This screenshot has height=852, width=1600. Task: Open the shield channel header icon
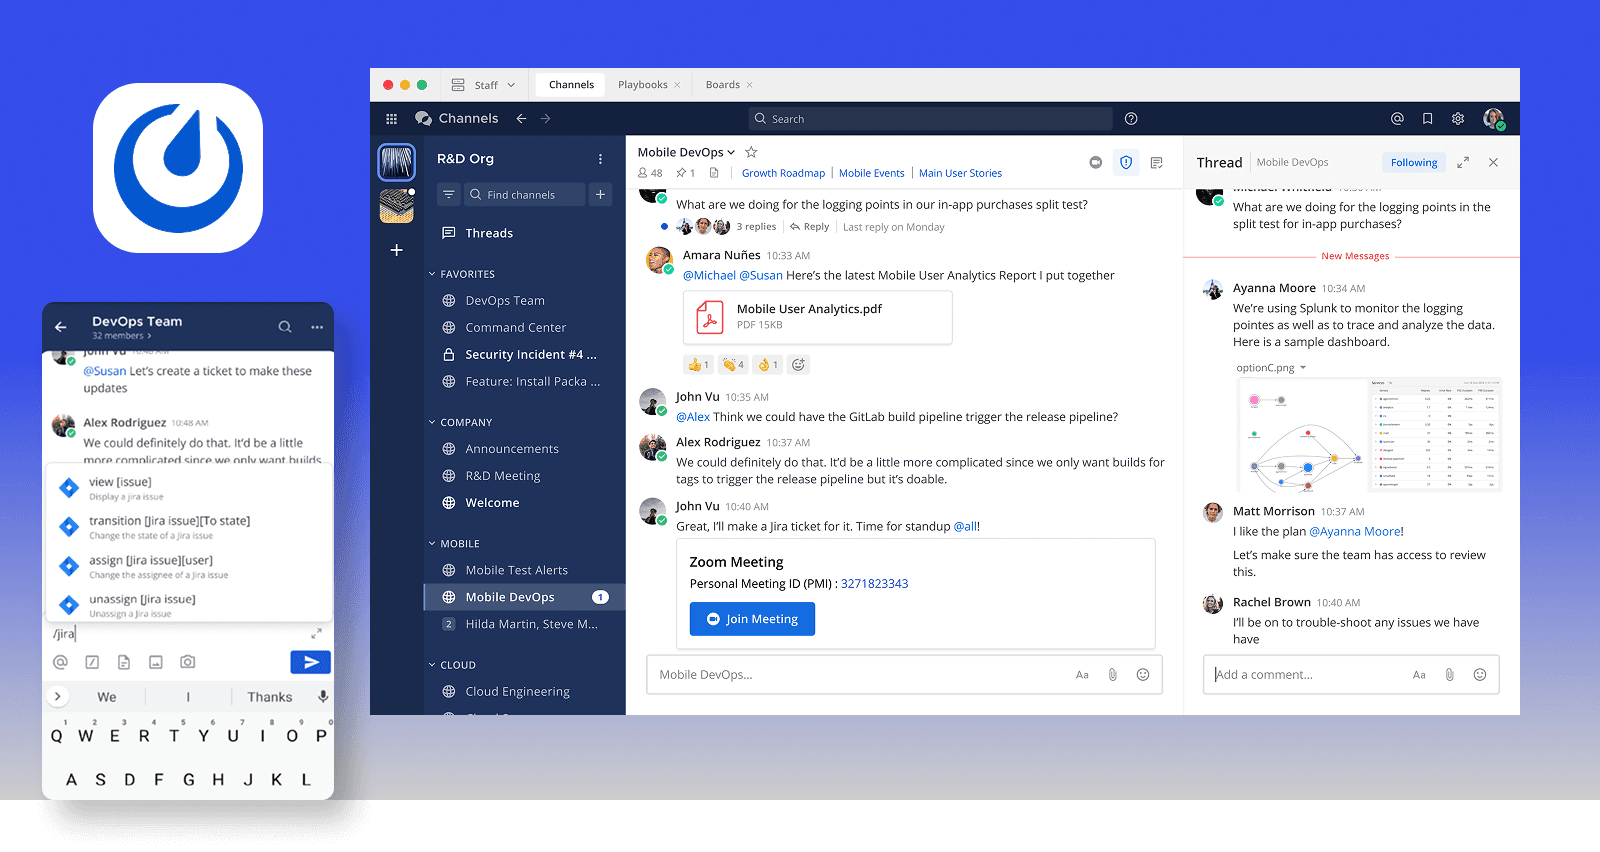(x=1126, y=162)
